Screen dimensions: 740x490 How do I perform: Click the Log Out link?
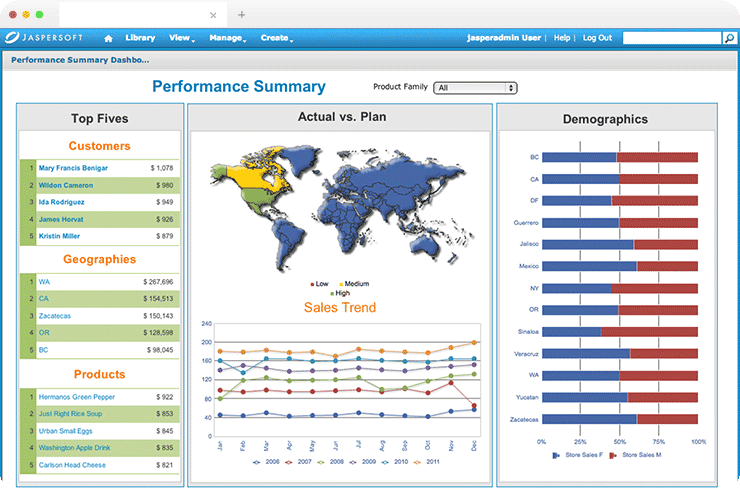[597, 38]
